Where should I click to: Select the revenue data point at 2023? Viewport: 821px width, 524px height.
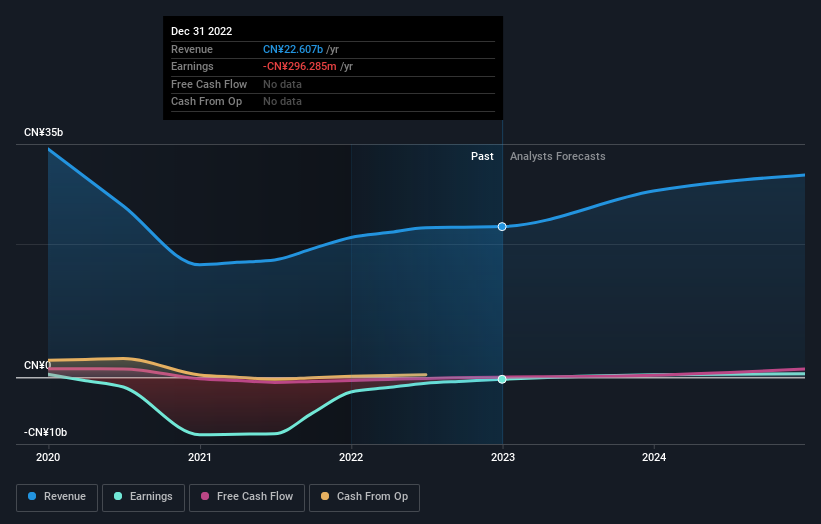502,227
